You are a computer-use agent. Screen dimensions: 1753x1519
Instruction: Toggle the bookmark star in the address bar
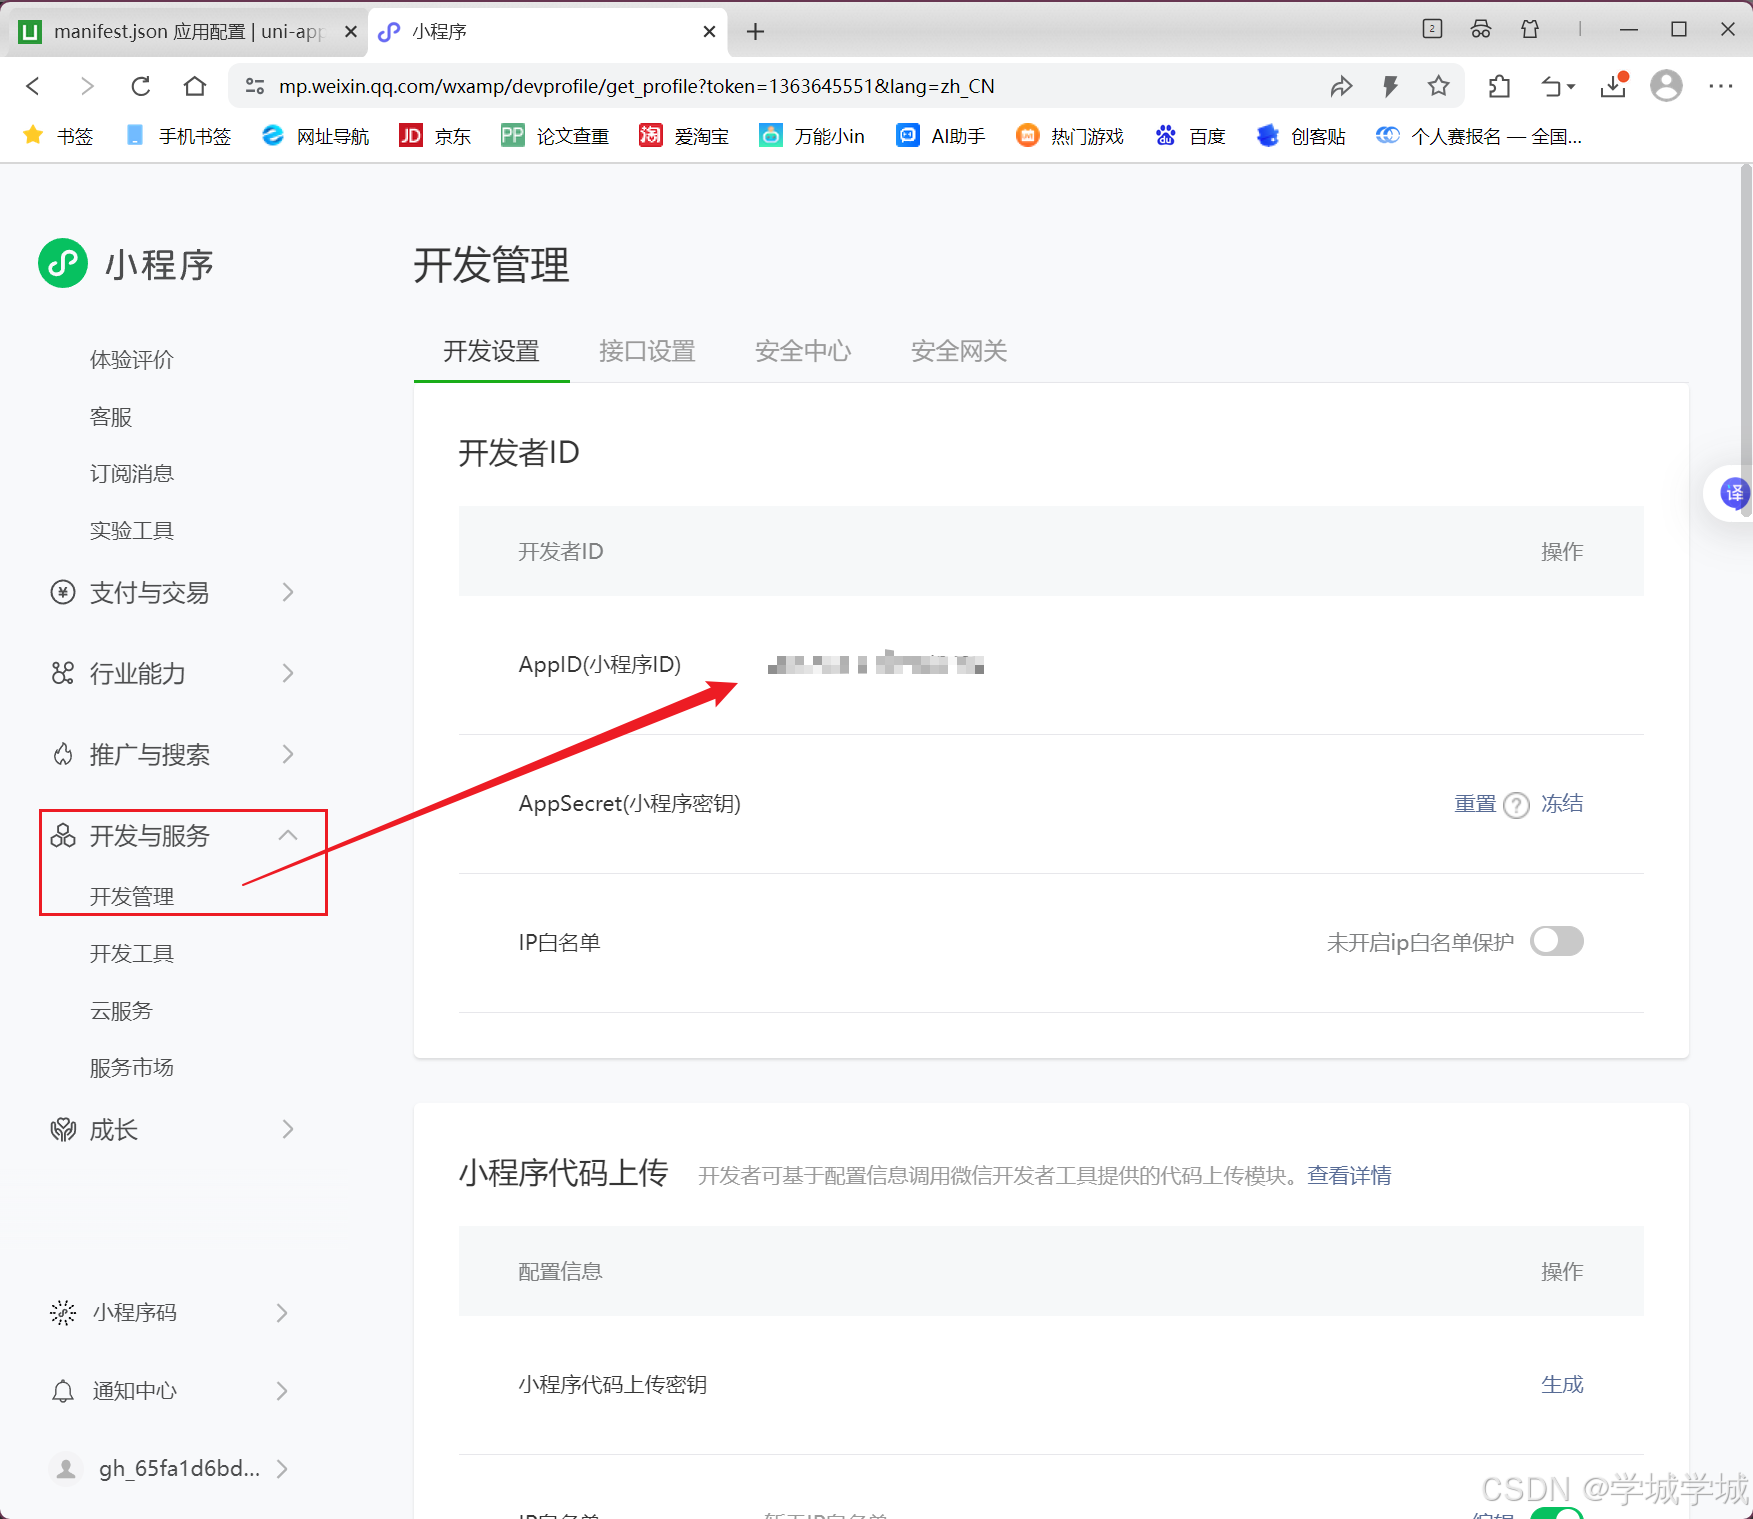click(1439, 86)
